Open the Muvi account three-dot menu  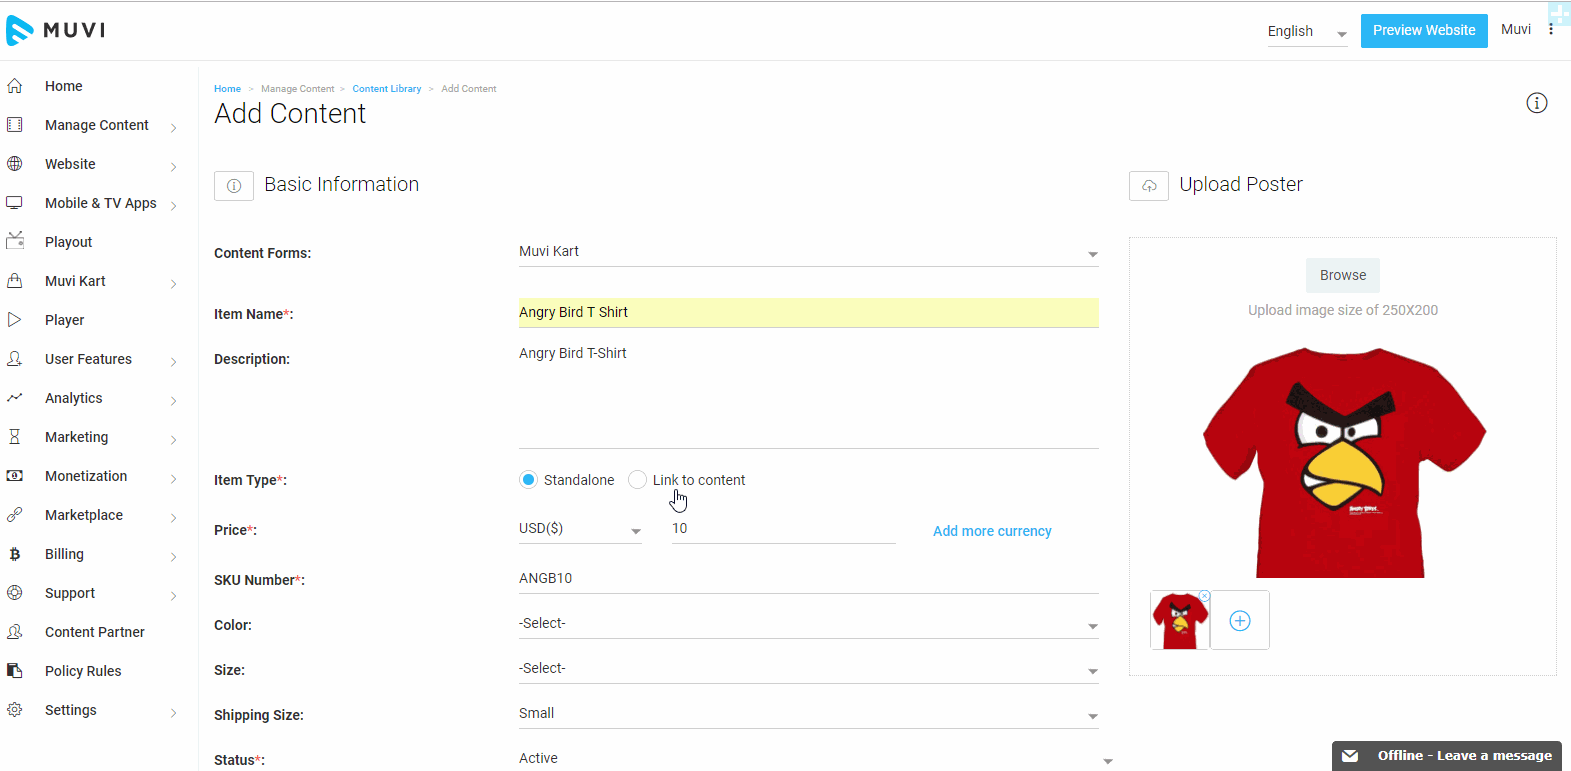pyautogui.click(x=1551, y=30)
